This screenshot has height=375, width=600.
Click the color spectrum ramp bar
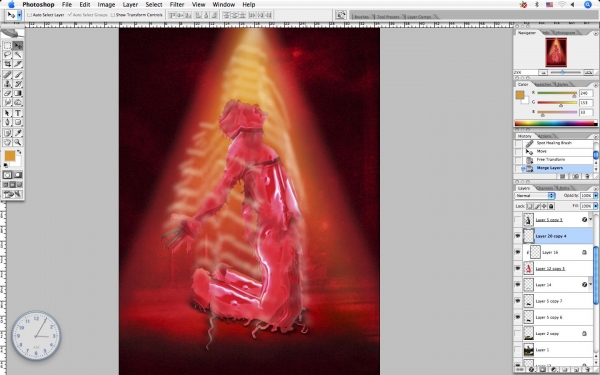(x=556, y=123)
